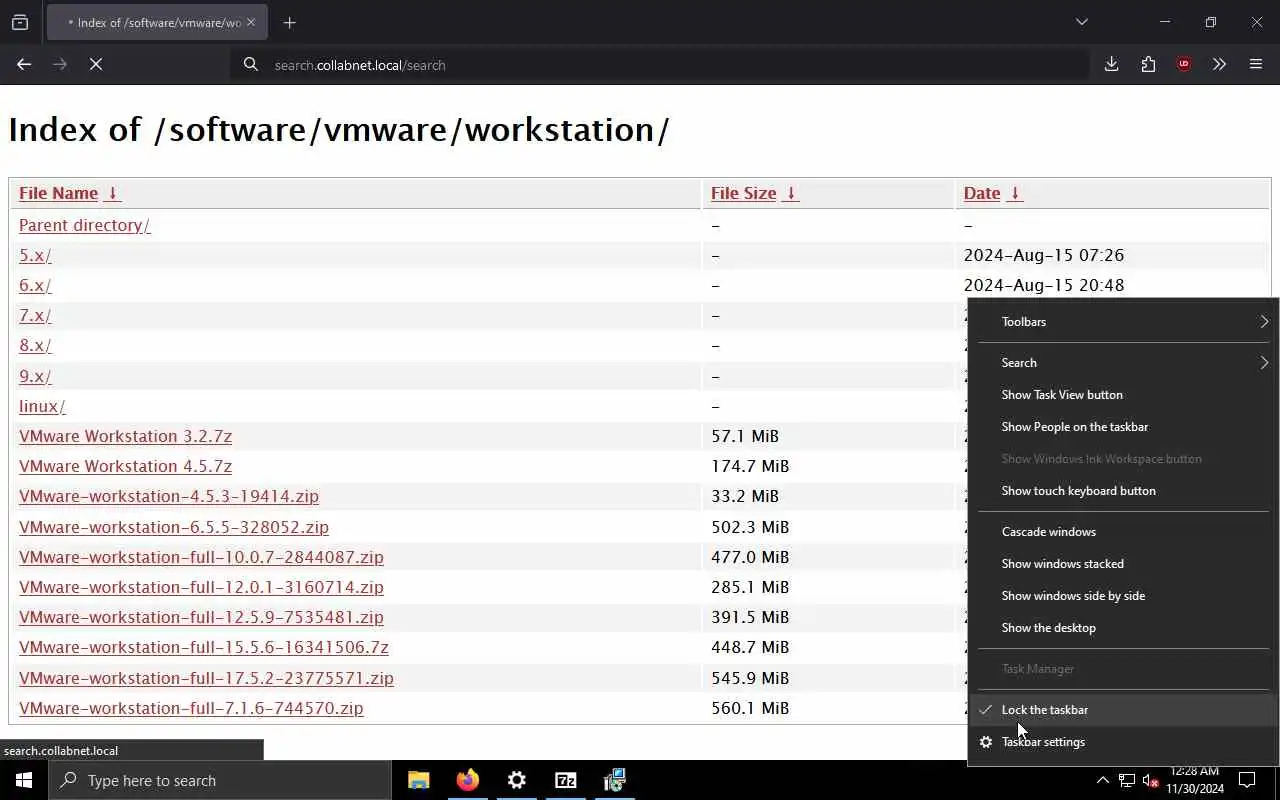Click the URL address bar field
Viewport: 1280px width, 800px height.
coord(660,65)
